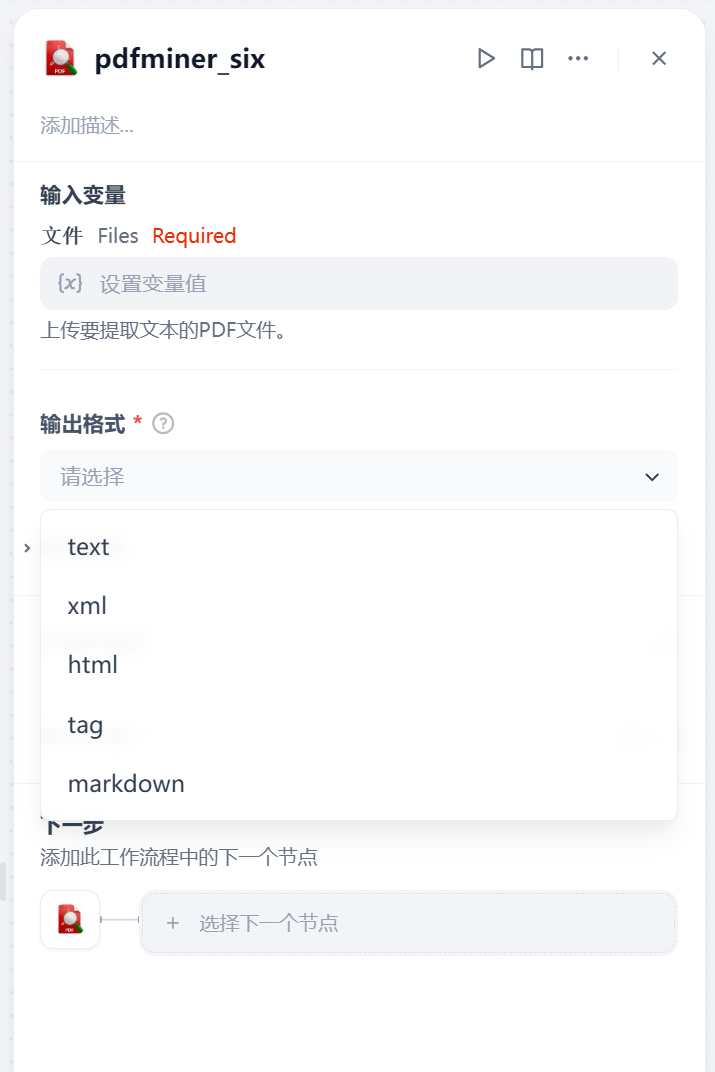Screen dimensions: 715x1072
Task: Click the {x} variable icon in Files field
Action: tap(70, 283)
